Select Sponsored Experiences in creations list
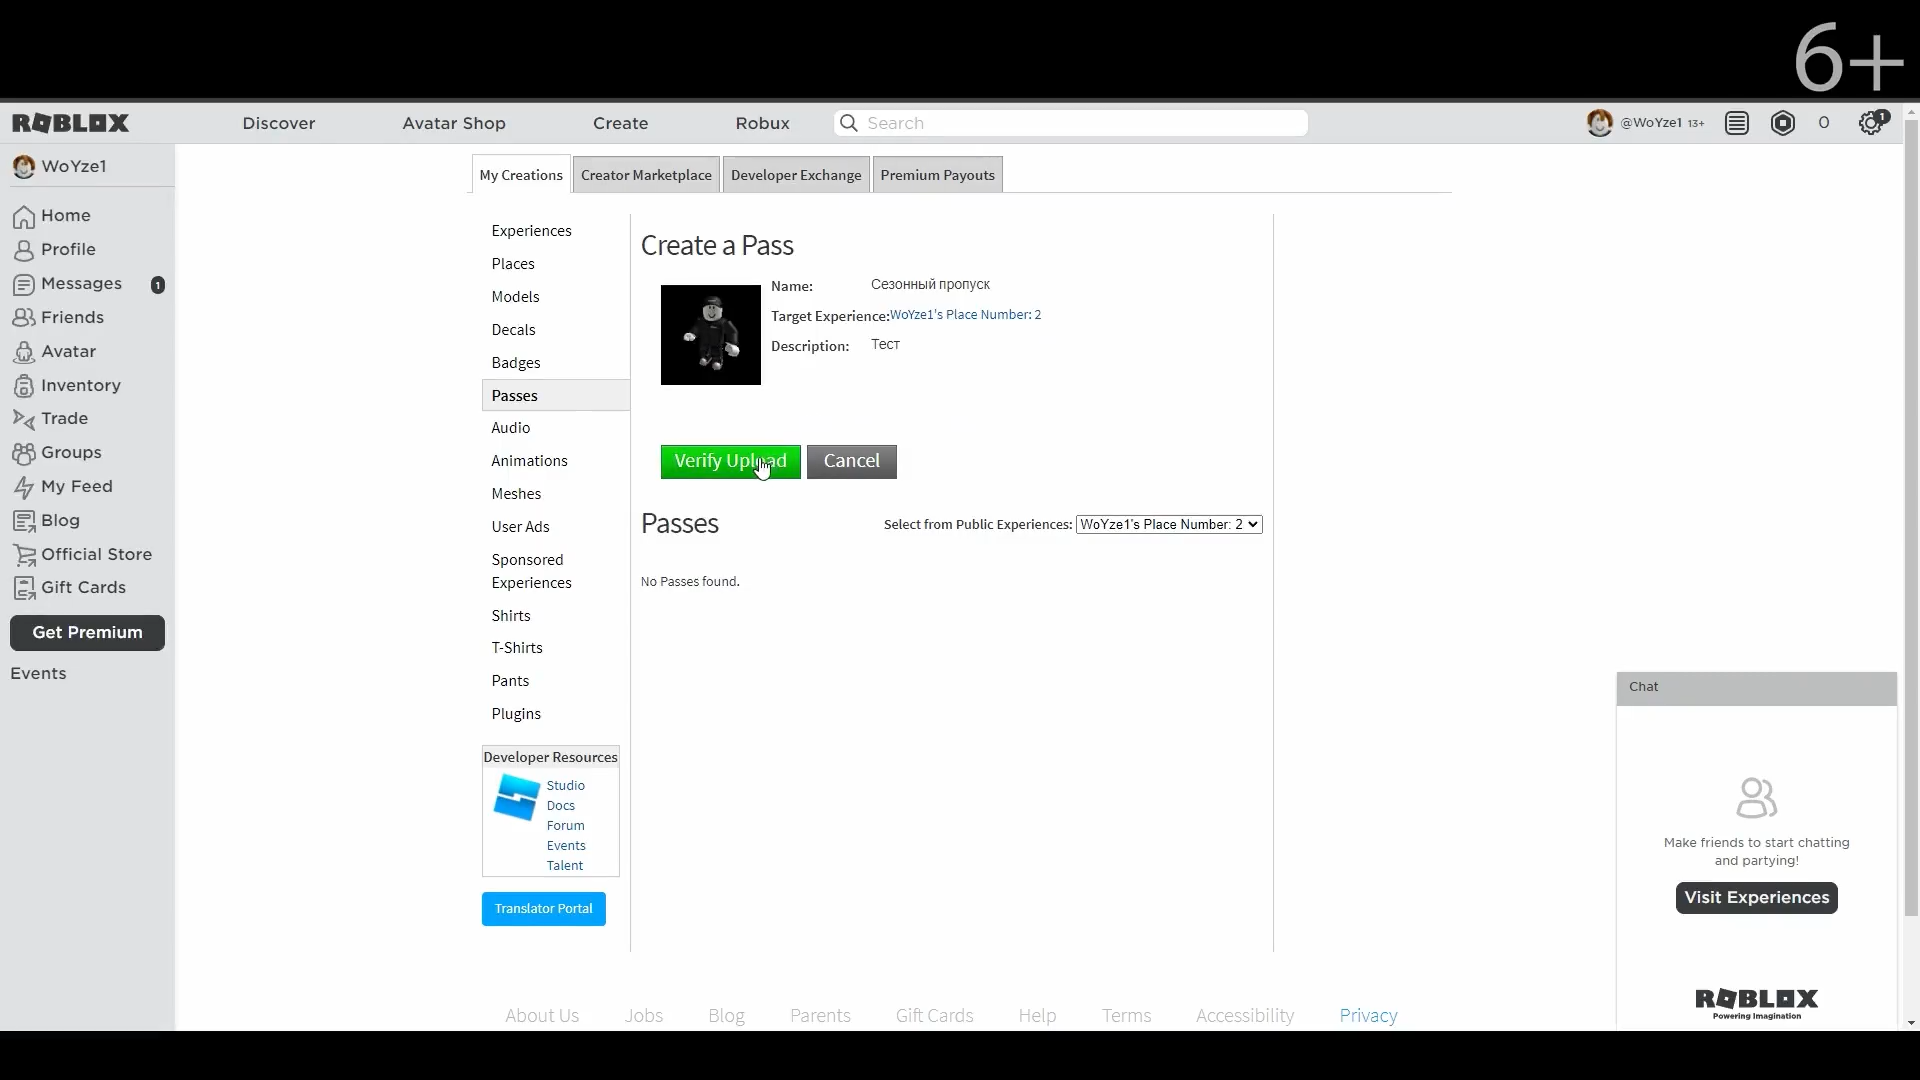This screenshot has height=1080, width=1920. pyautogui.click(x=532, y=571)
